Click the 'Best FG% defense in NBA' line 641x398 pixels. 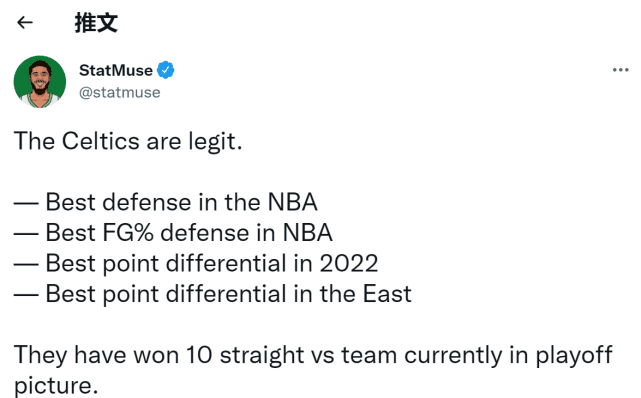pos(173,233)
